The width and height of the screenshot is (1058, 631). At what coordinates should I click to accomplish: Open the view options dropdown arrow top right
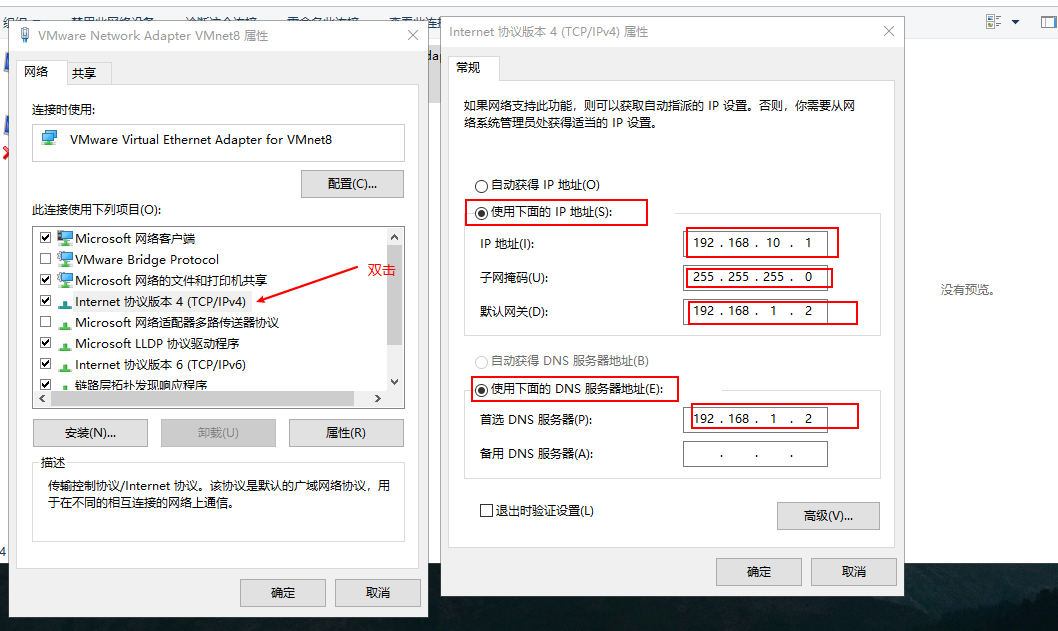click(1015, 22)
